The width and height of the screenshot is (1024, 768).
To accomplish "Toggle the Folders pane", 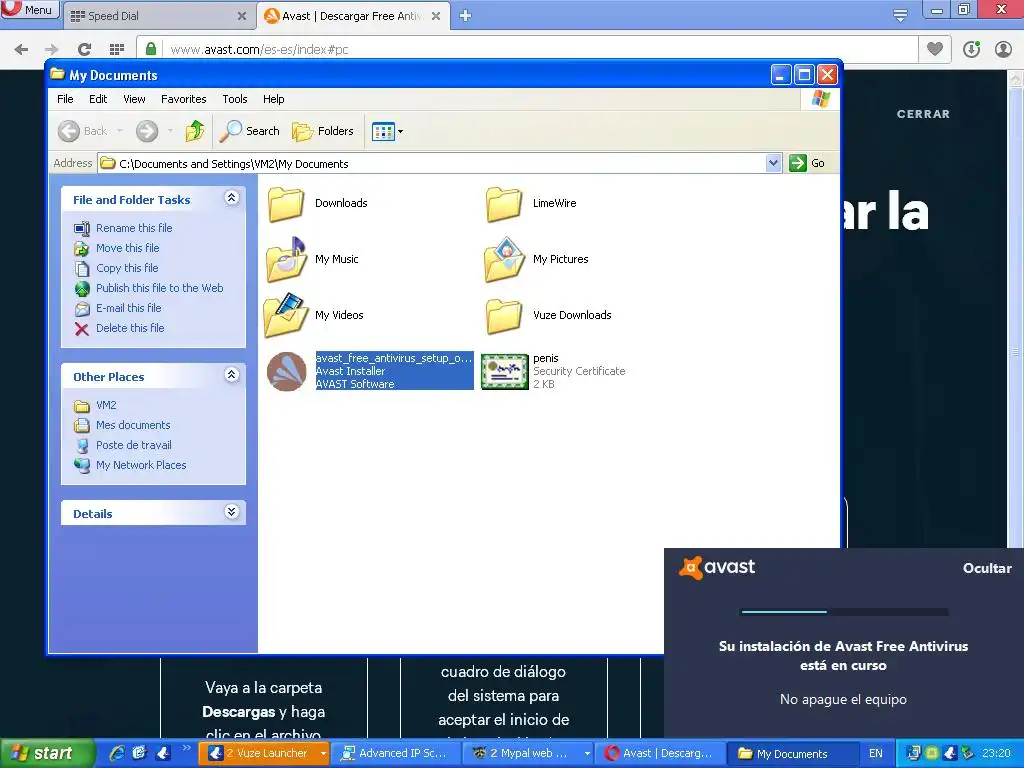I will 323,131.
